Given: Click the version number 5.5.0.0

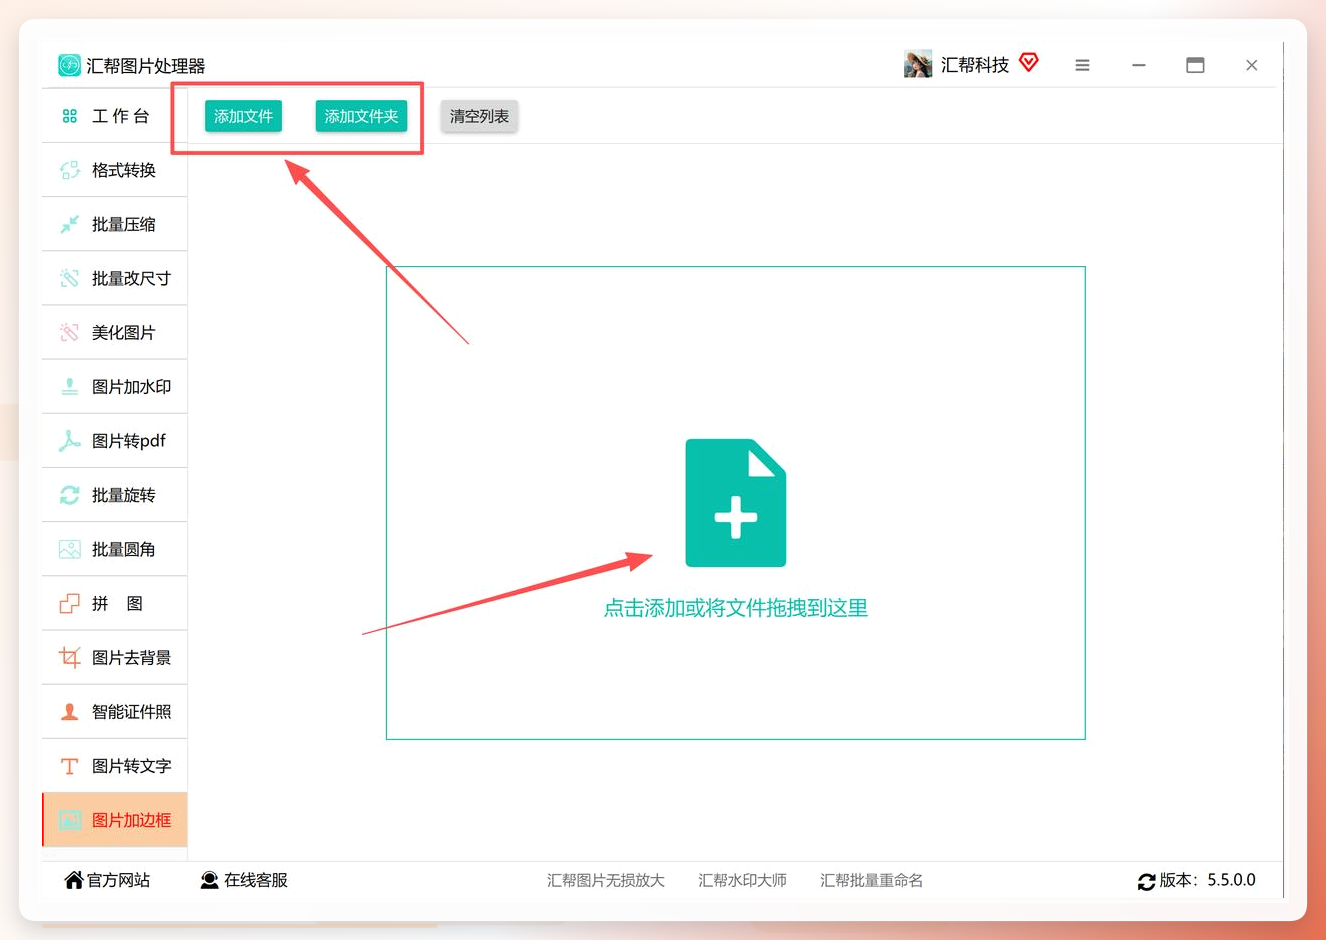Looking at the screenshot, I should tap(1231, 880).
